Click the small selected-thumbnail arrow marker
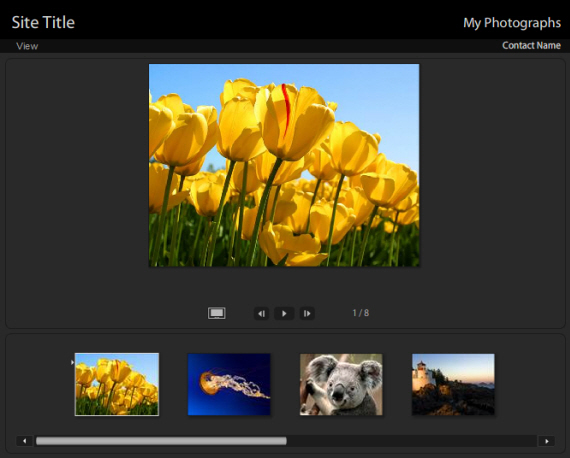 pos(72,362)
